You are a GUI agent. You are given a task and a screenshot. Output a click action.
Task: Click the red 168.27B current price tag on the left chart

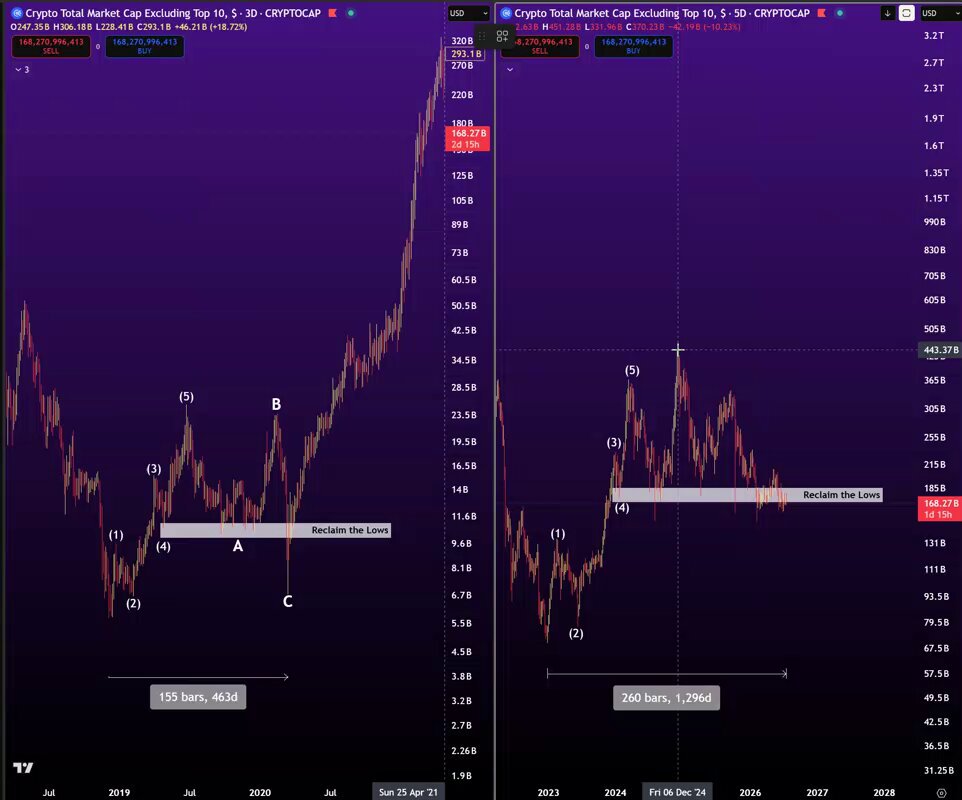[468, 139]
